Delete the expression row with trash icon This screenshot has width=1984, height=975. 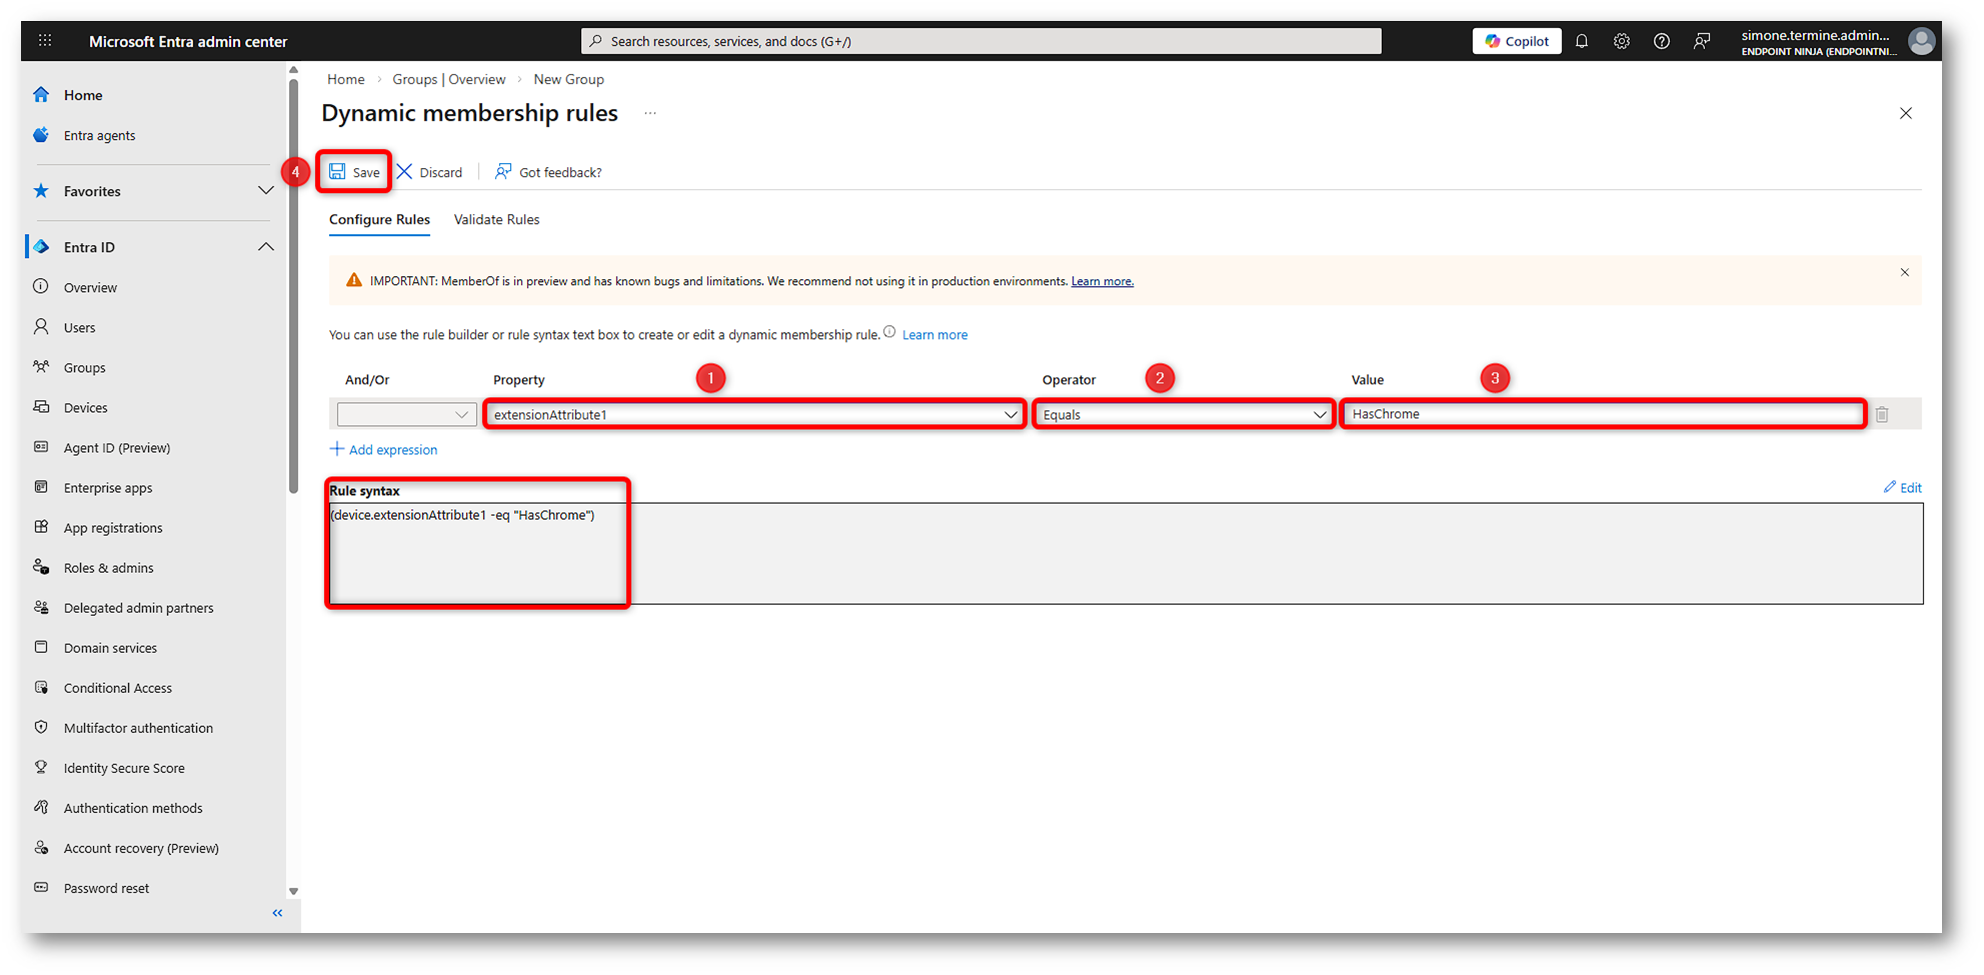coord(1882,414)
